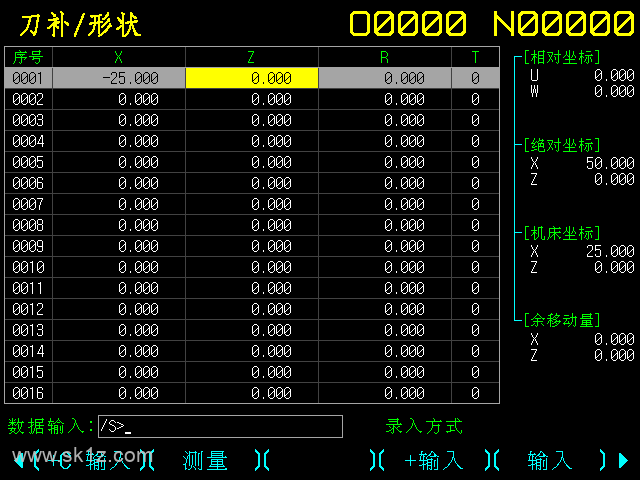Click the 序号 column header
Viewport: 640px width, 480px height.
(x=28, y=57)
